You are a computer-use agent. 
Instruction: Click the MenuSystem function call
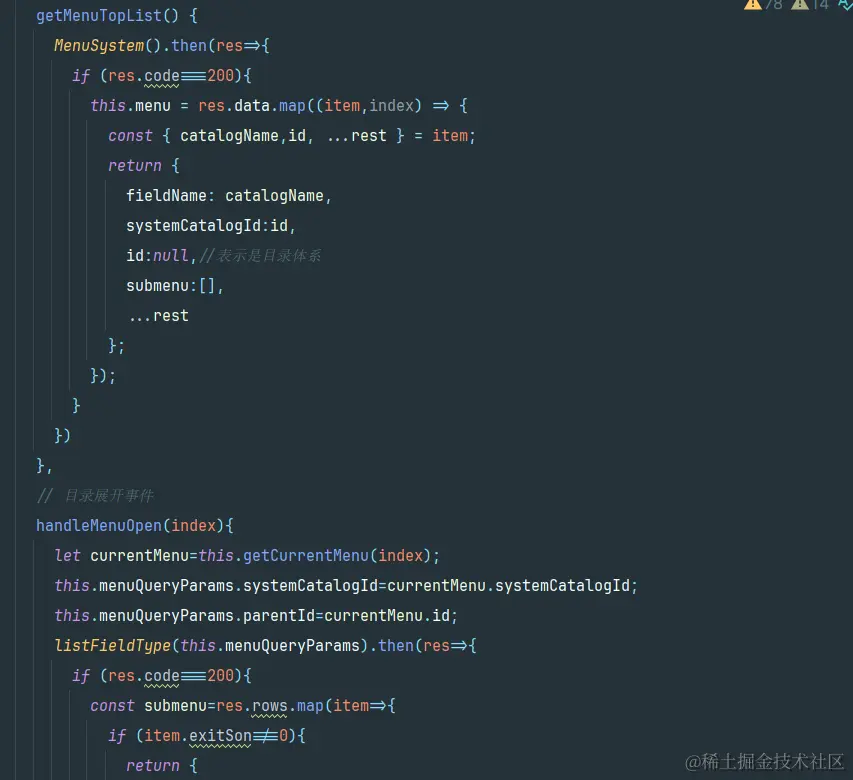tap(99, 46)
